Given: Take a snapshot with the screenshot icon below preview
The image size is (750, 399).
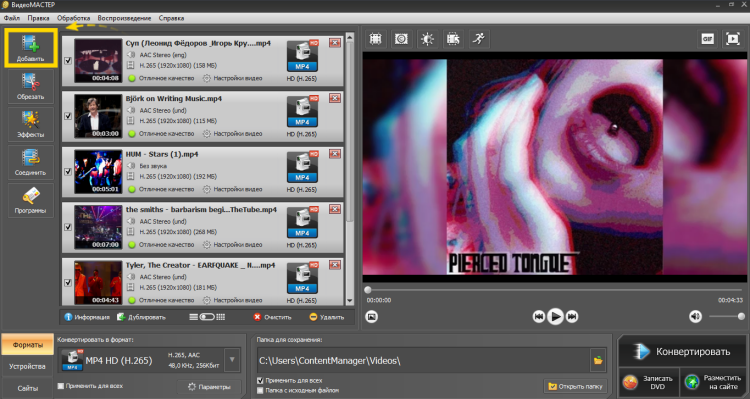Looking at the screenshot, I should [x=372, y=316].
